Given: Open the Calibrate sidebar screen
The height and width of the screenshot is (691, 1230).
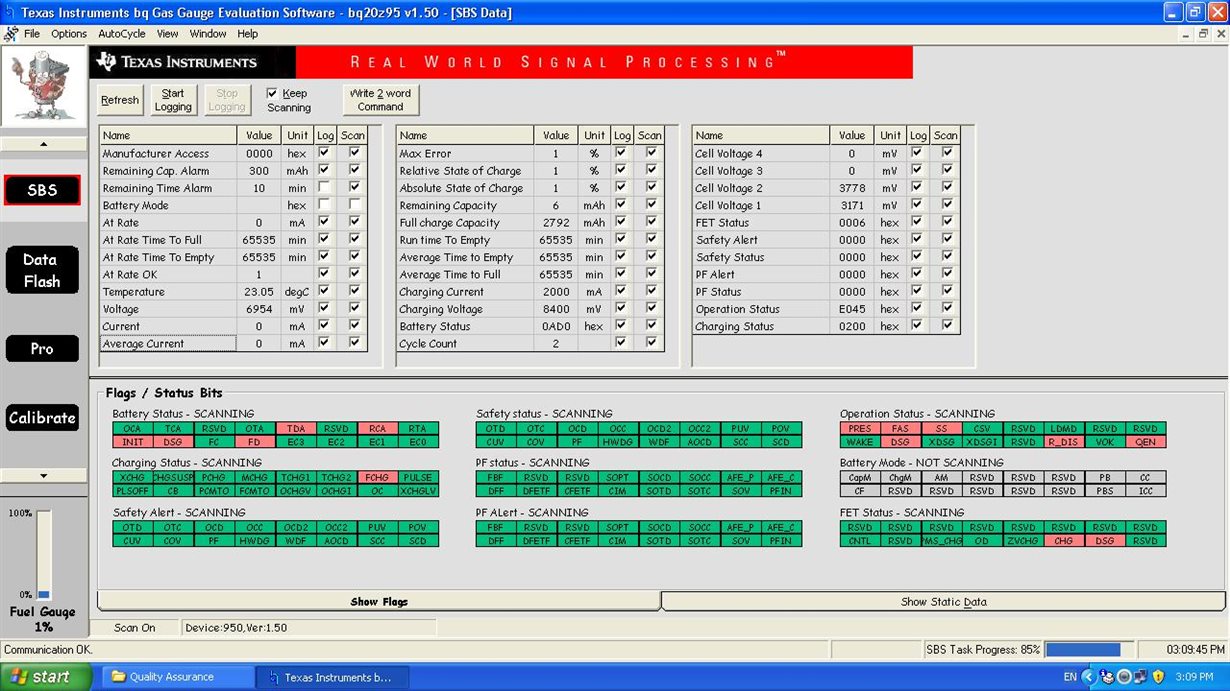Looking at the screenshot, I should coord(42,418).
